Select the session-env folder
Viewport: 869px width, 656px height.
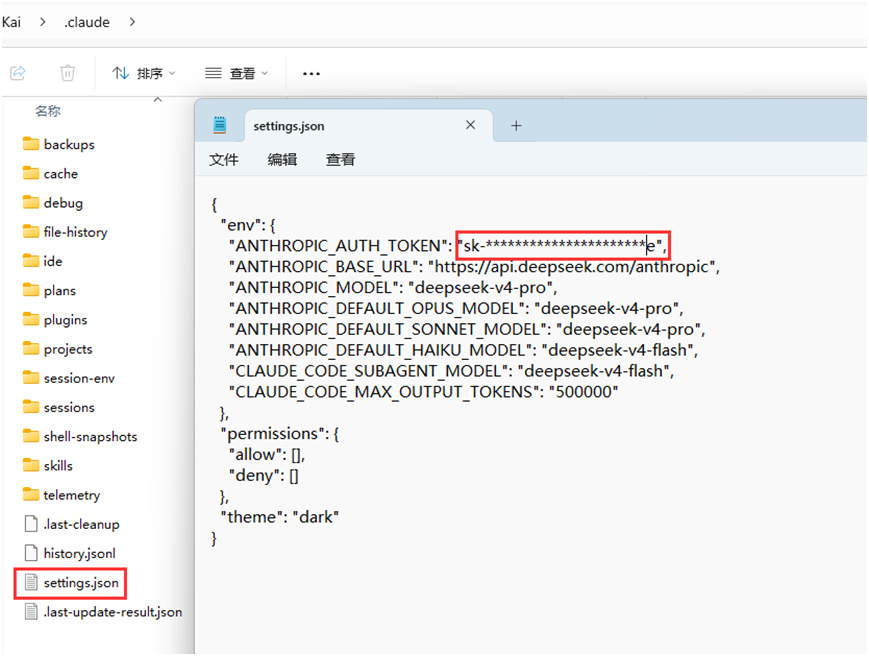[x=69, y=378]
